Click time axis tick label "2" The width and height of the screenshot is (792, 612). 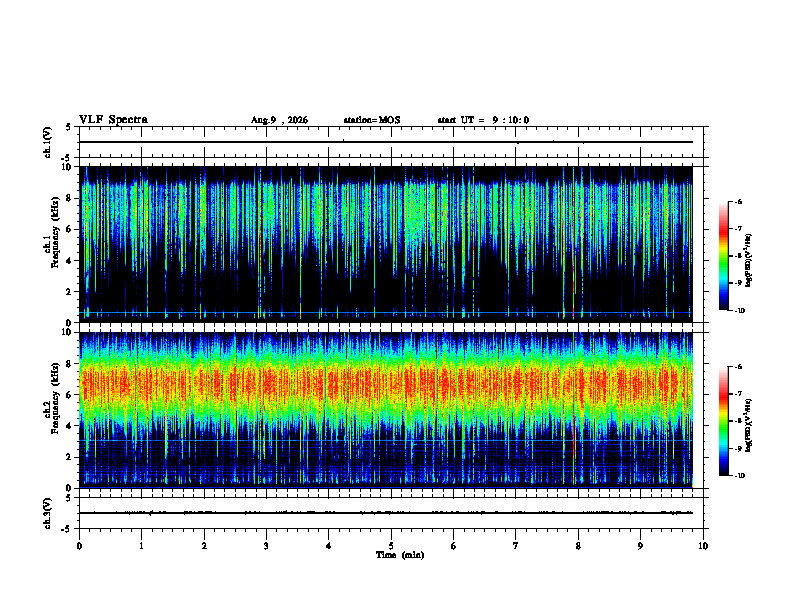tap(204, 546)
